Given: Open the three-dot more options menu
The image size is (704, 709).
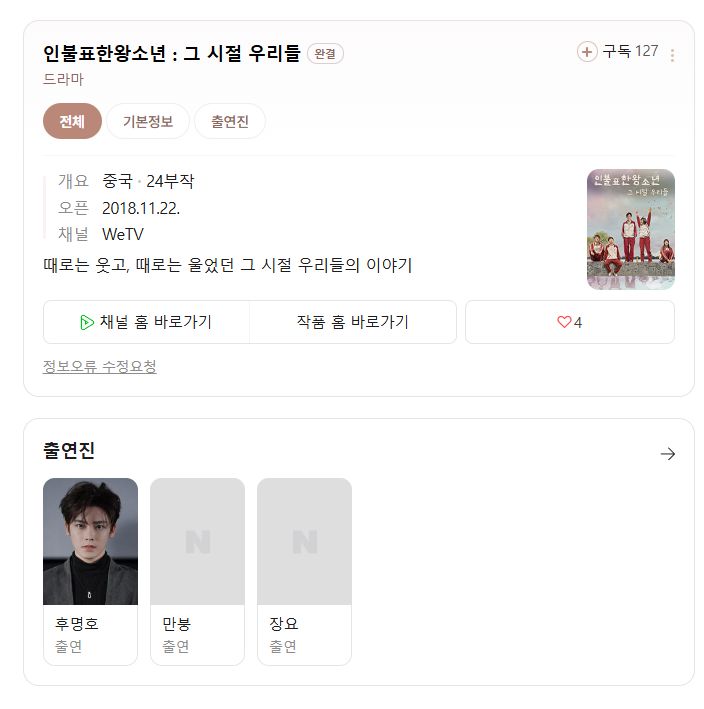Looking at the screenshot, I should pyautogui.click(x=672, y=55).
